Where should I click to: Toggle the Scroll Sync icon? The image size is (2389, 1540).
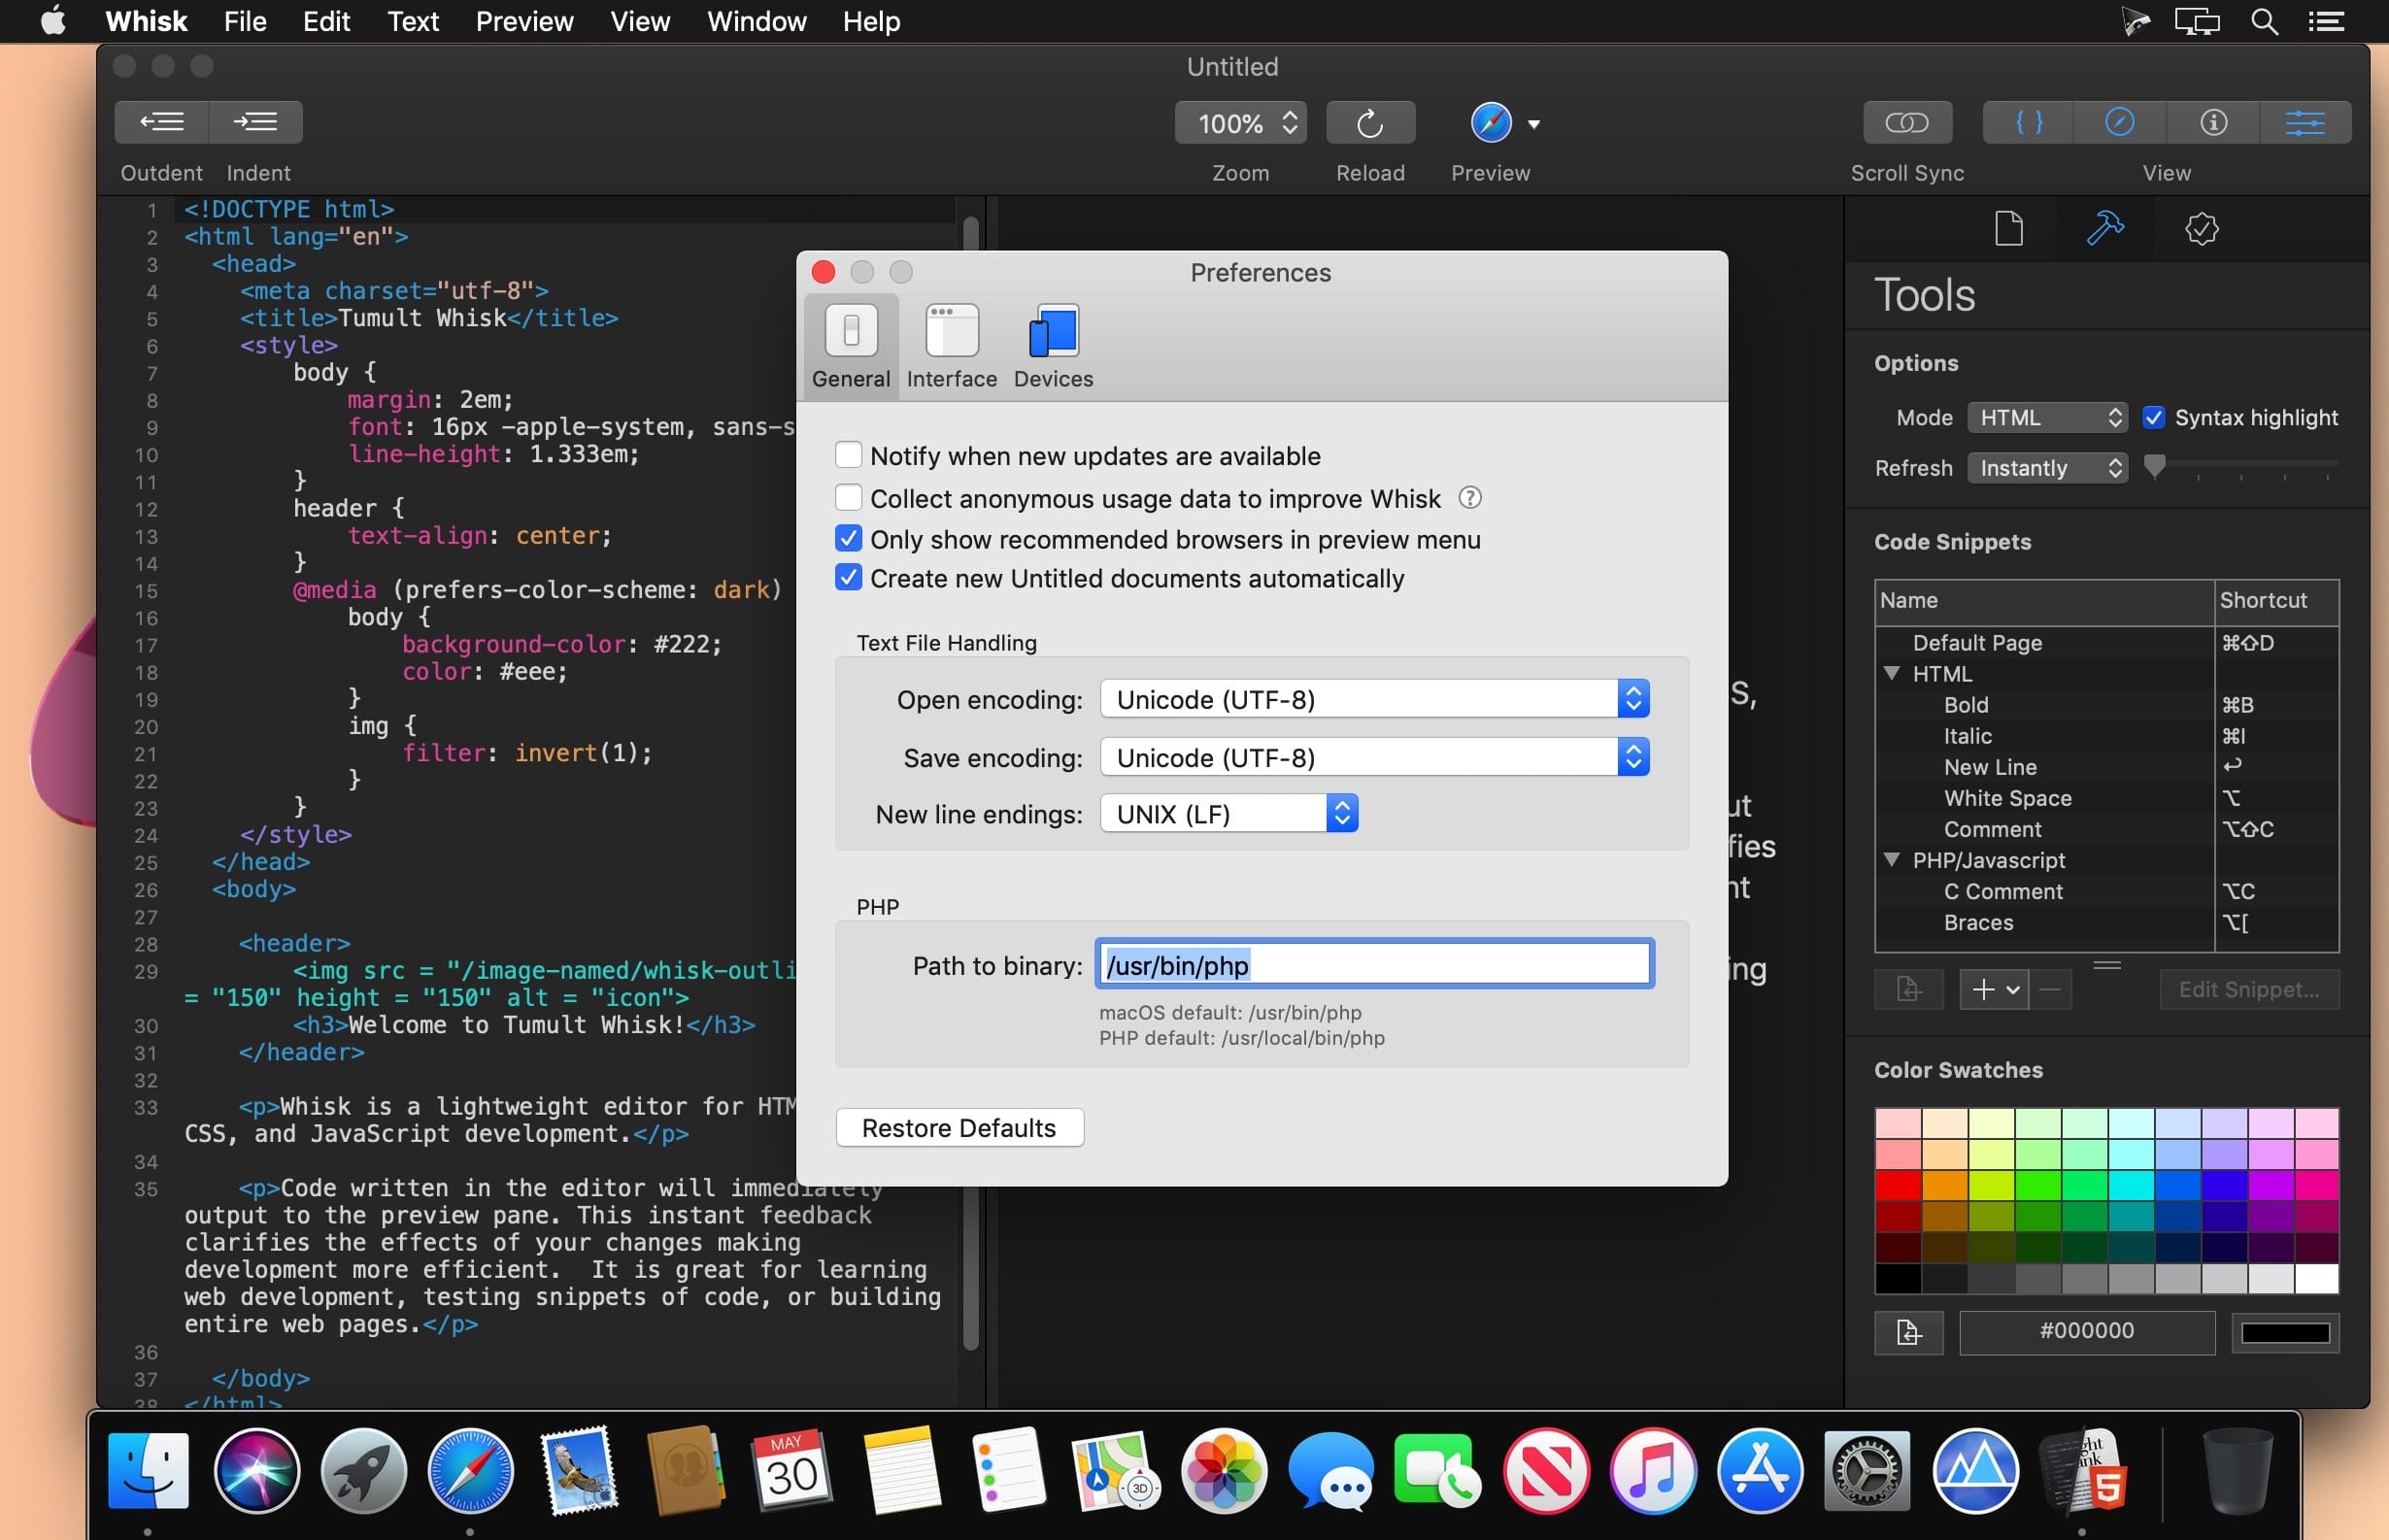1906,122
